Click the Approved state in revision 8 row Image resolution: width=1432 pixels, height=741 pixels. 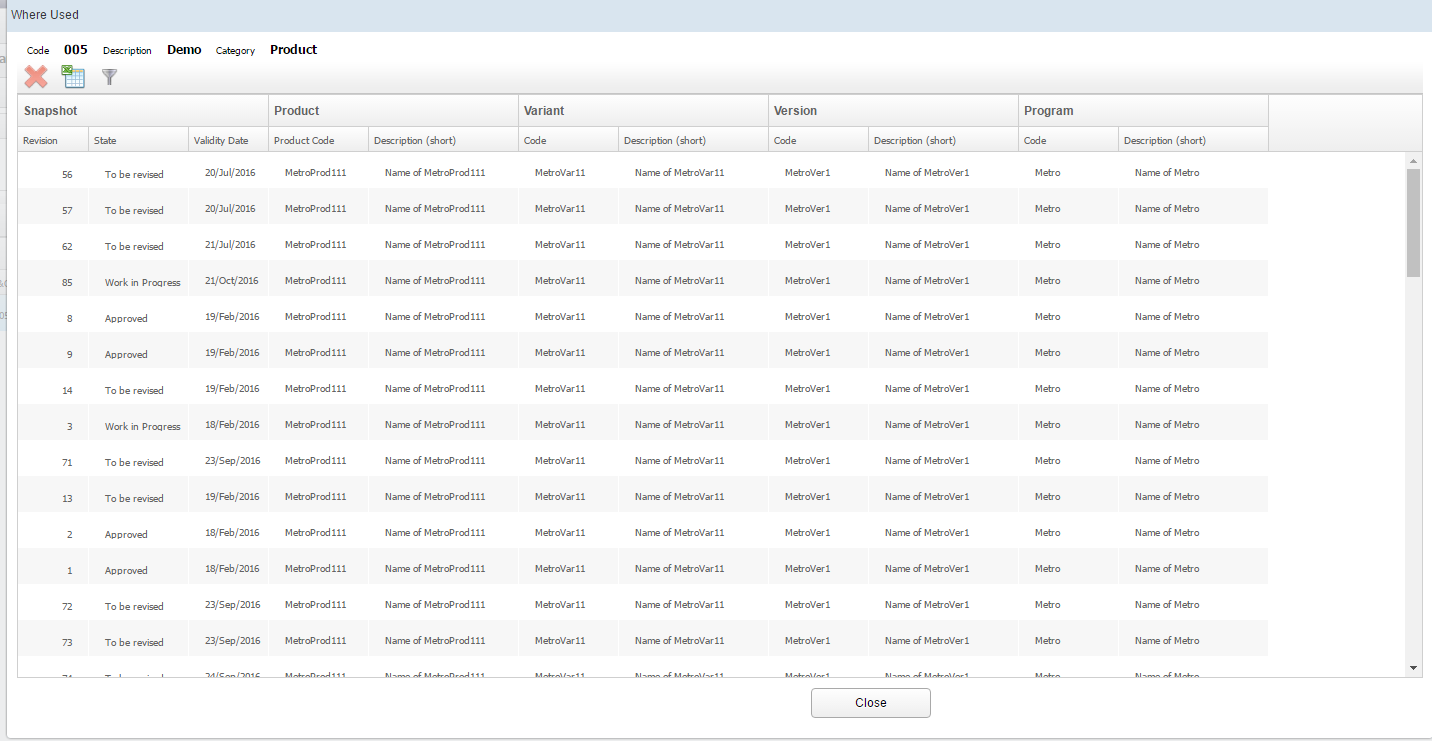click(x=126, y=319)
